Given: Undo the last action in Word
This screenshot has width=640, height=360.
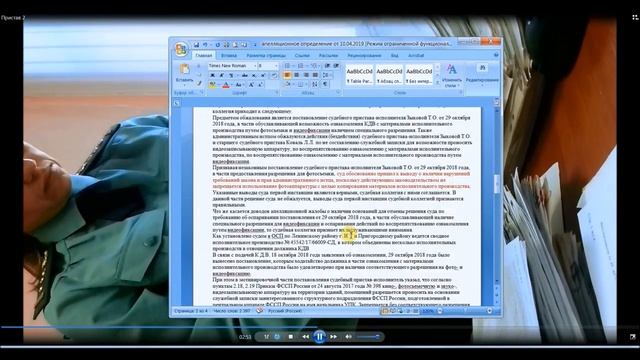Looking at the screenshot, I should pos(205,44).
